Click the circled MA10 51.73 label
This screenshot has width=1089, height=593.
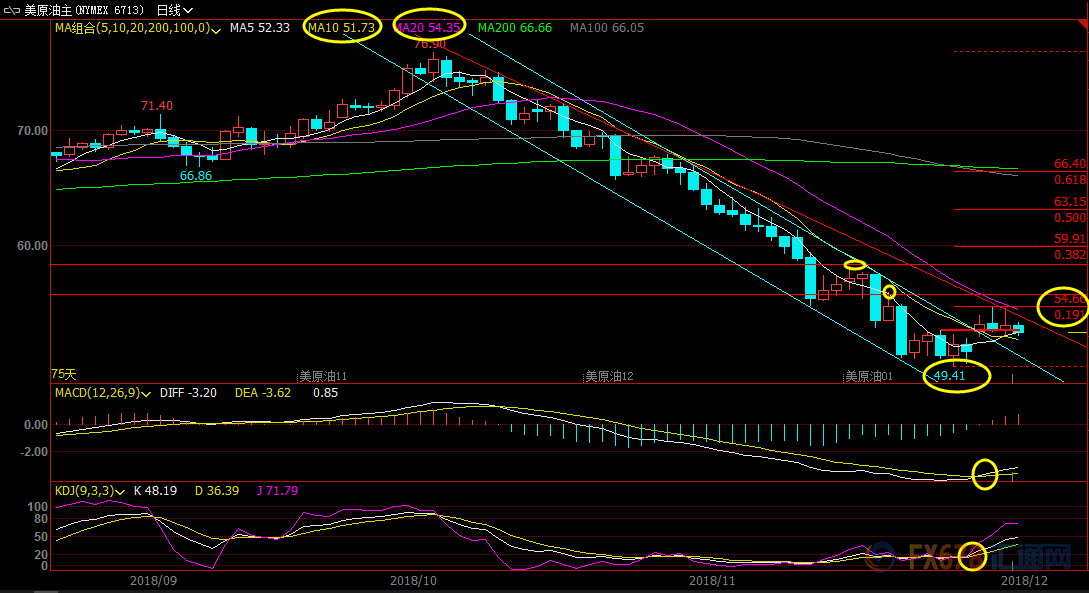[342, 28]
